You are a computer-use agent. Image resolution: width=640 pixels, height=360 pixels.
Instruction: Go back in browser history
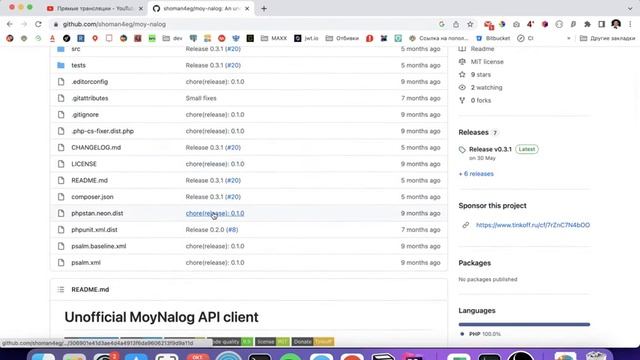point(10,24)
